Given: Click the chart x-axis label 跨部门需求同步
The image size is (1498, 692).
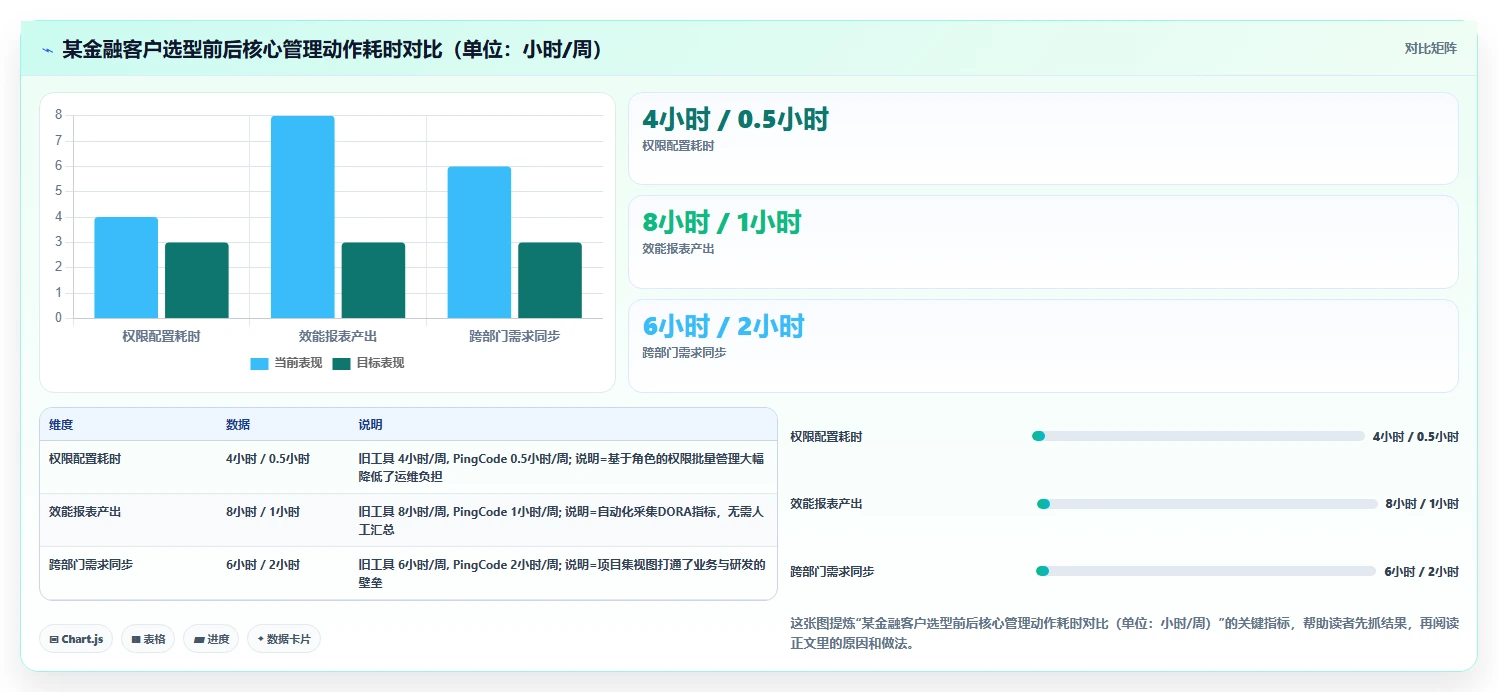Looking at the screenshot, I should [x=515, y=336].
